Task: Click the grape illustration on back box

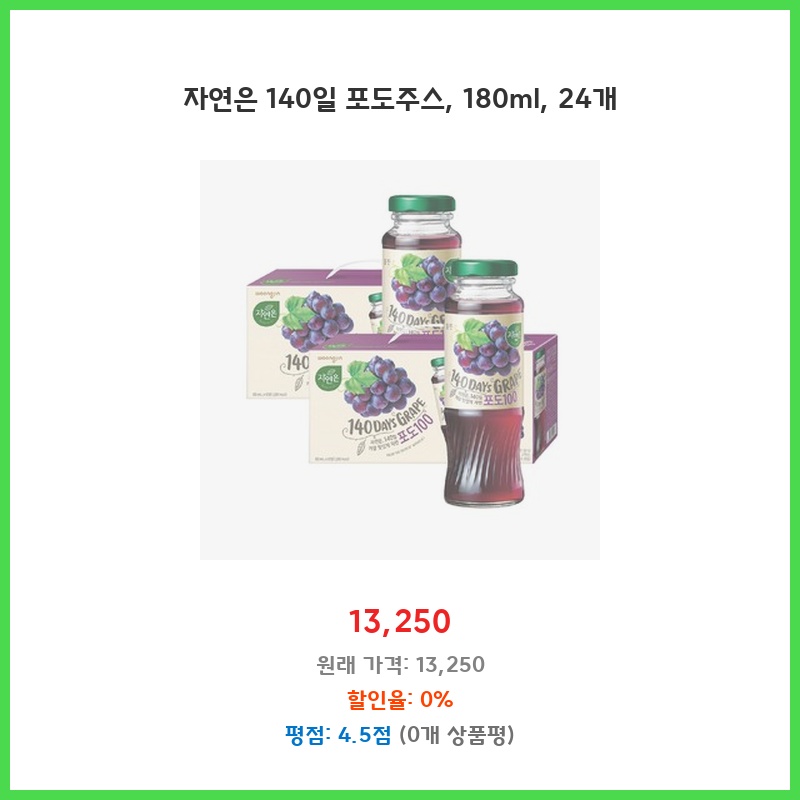Action: pos(316,319)
